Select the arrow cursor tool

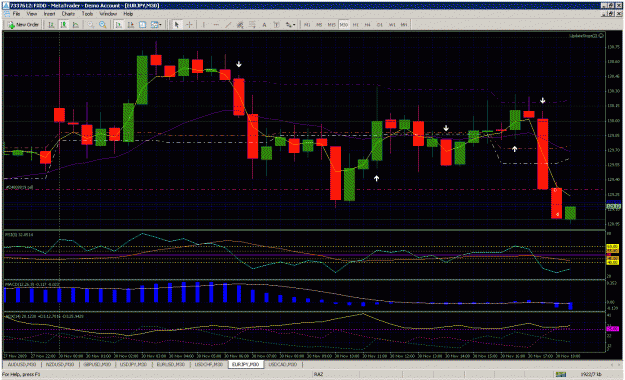177,25
